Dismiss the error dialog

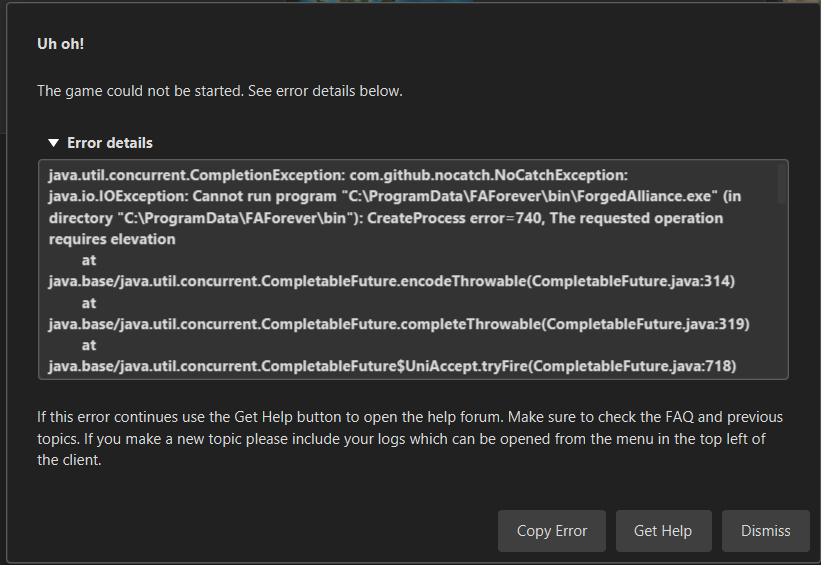(x=765, y=531)
